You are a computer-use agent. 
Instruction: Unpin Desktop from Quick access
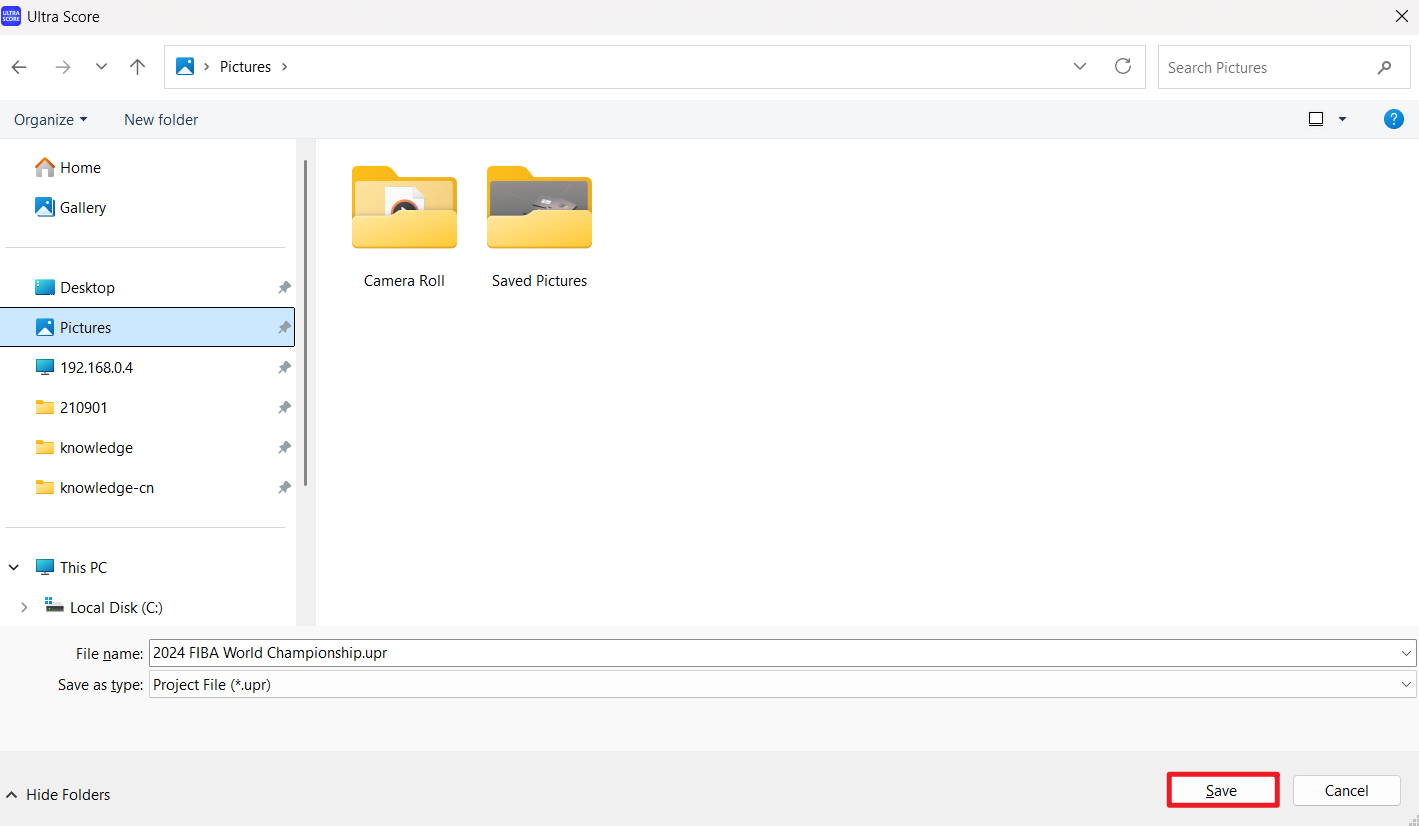tap(284, 287)
